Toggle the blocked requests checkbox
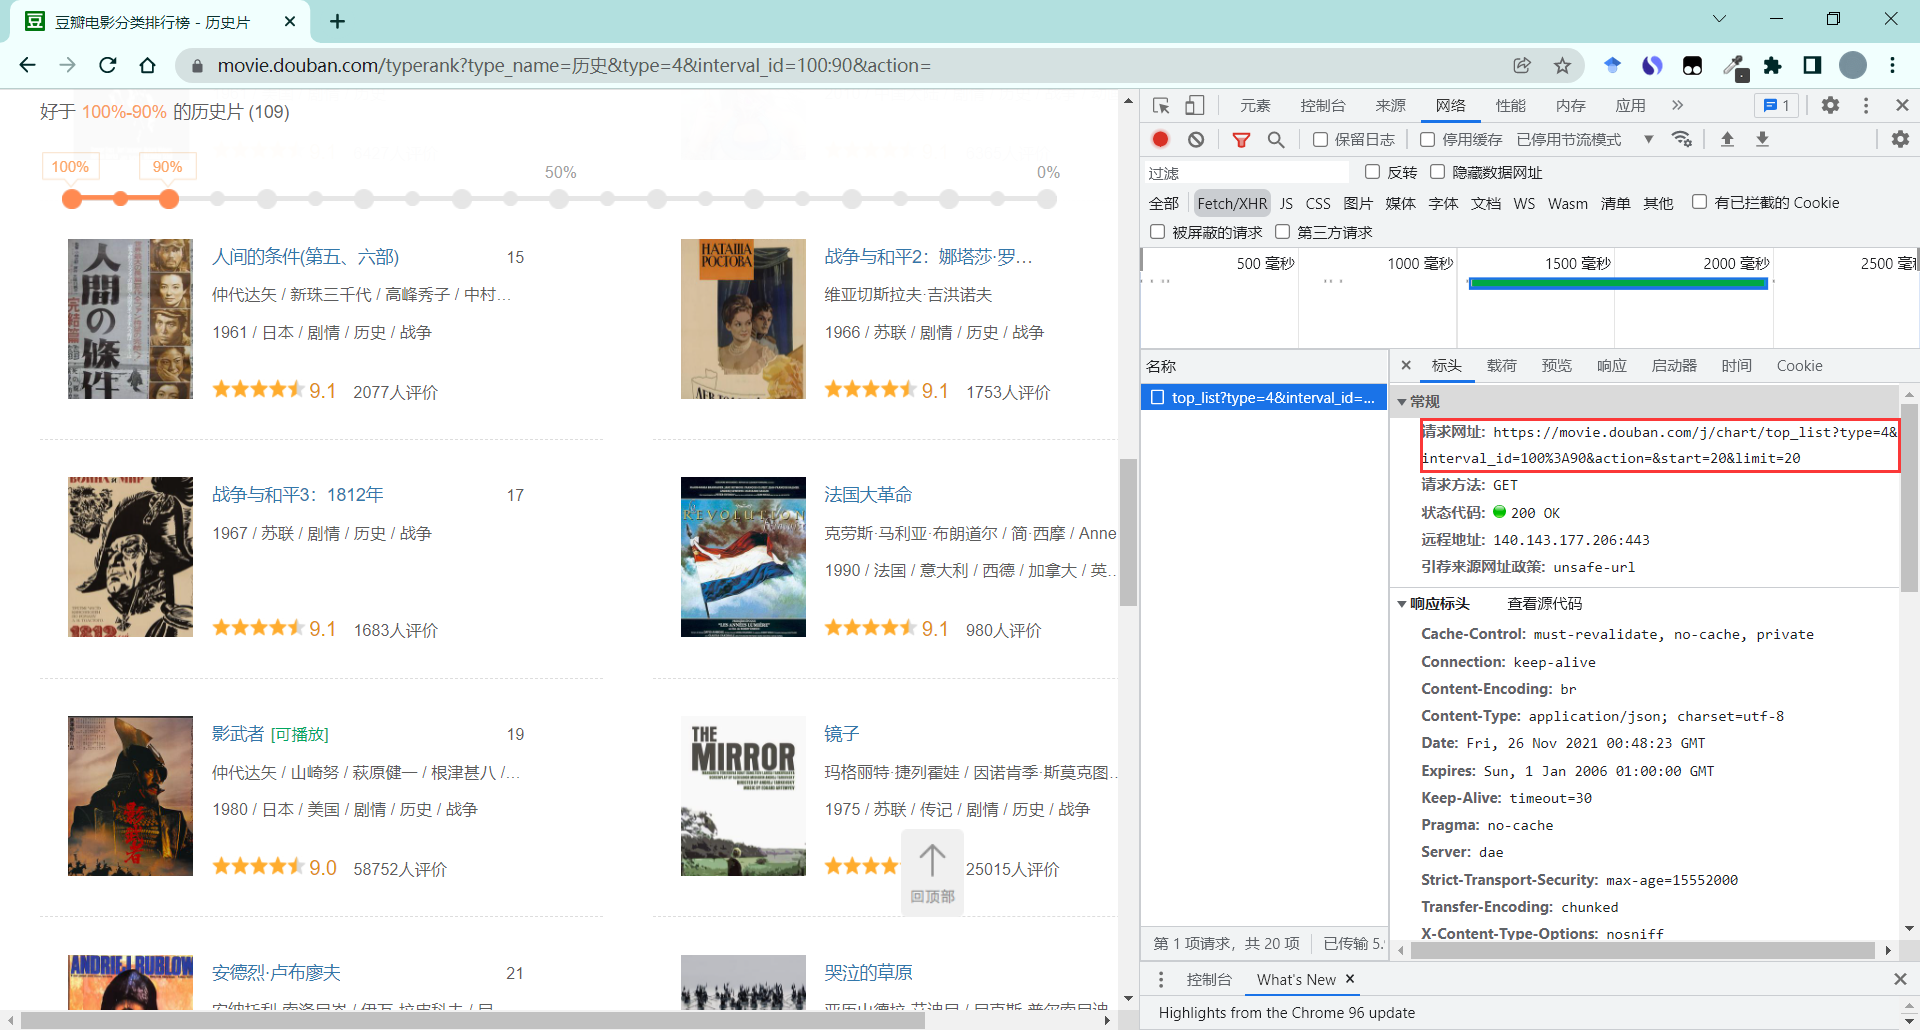The width and height of the screenshot is (1920, 1030). pyautogui.click(x=1157, y=232)
